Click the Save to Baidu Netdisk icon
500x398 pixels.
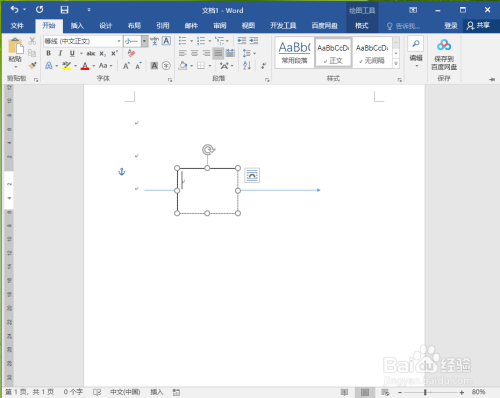pyautogui.click(x=444, y=45)
